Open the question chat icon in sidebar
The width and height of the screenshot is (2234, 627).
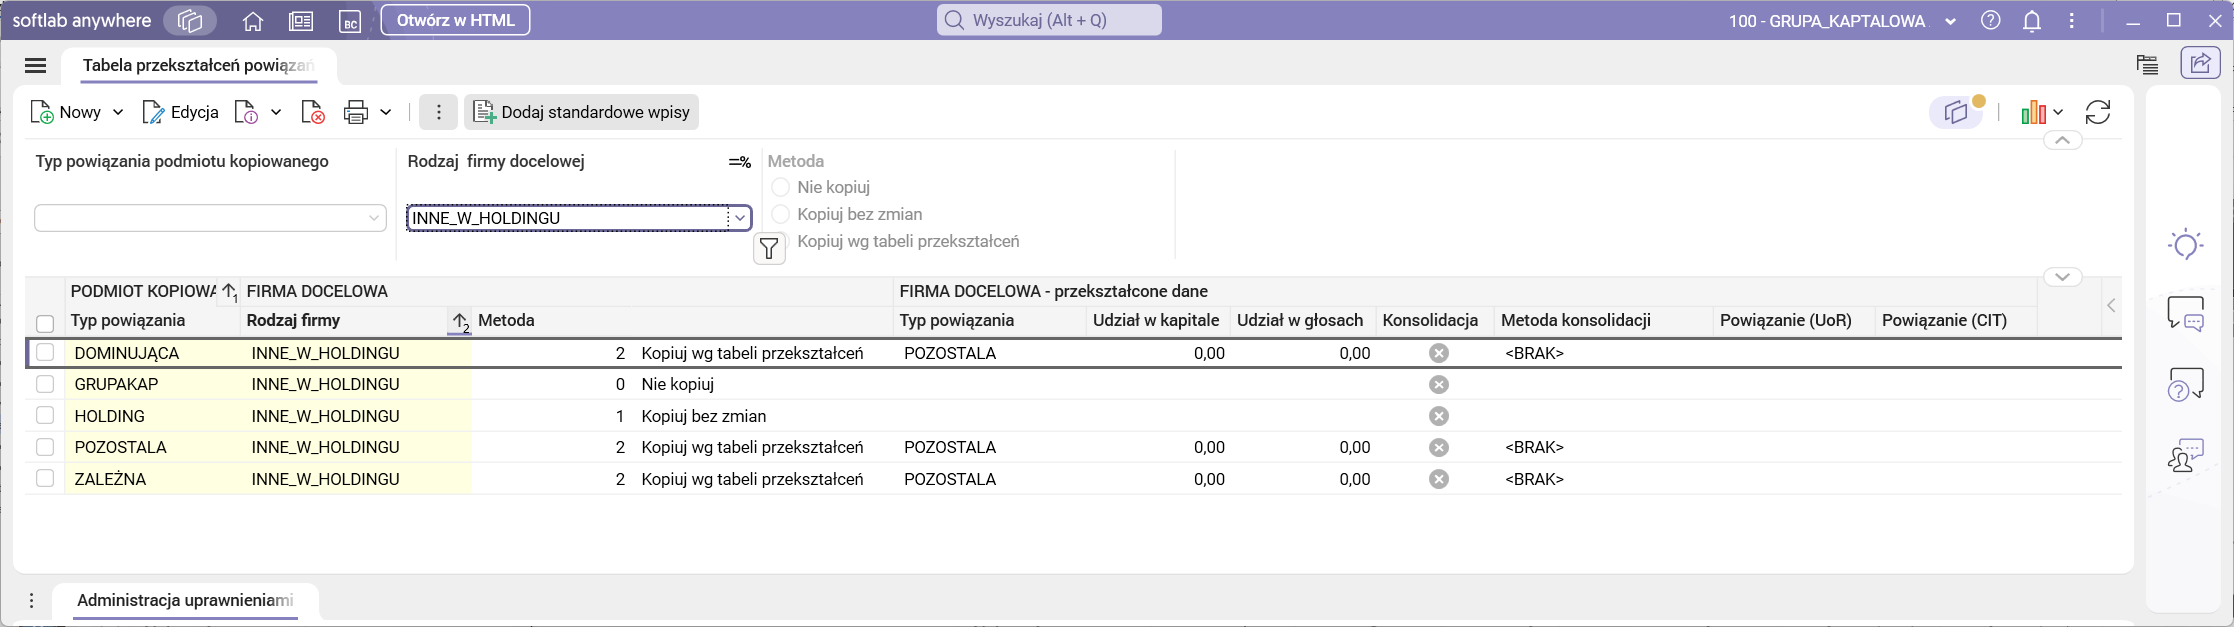click(x=2186, y=385)
